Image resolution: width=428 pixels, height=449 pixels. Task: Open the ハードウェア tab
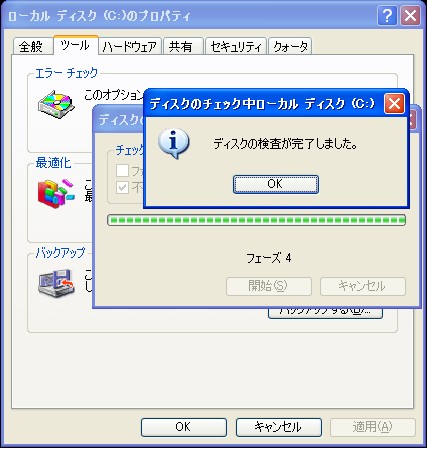[130, 46]
